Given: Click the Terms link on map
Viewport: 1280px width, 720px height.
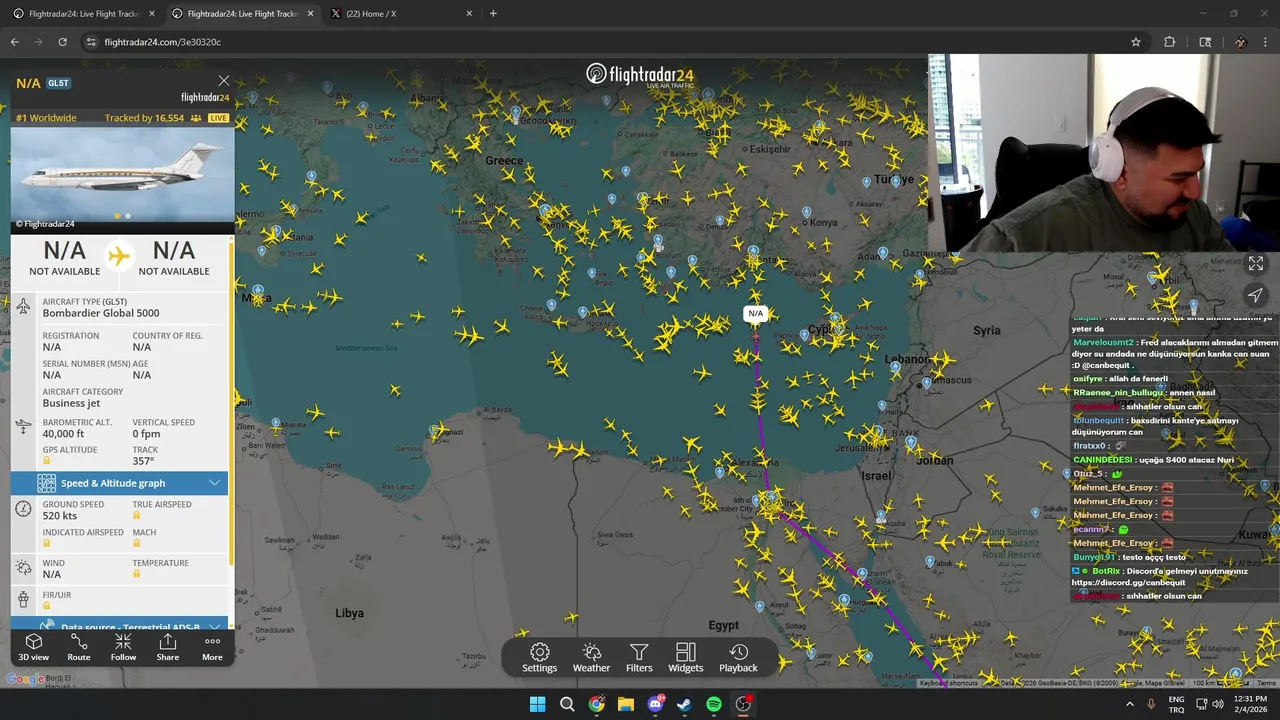Looking at the screenshot, I should 1267,683.
